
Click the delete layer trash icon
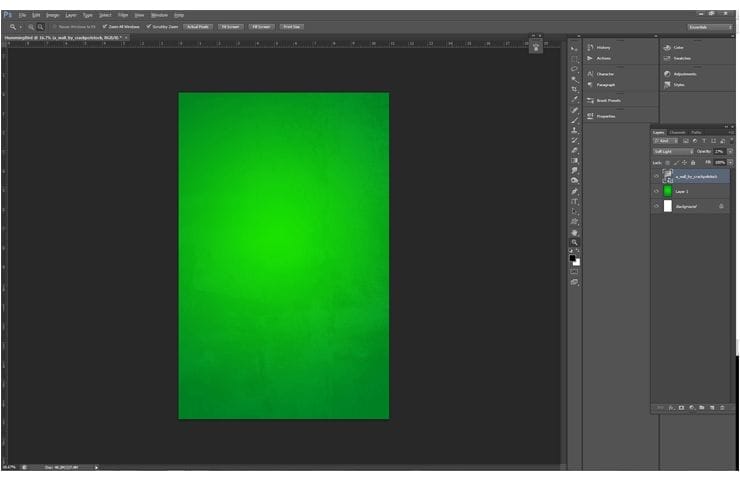[722, 408]
